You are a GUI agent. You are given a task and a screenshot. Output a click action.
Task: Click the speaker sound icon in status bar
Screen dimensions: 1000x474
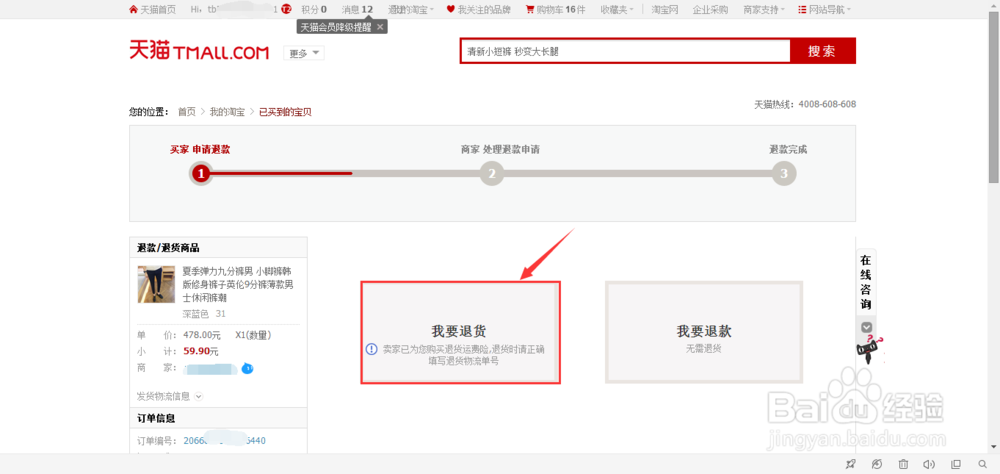click(x=929, y=464)
